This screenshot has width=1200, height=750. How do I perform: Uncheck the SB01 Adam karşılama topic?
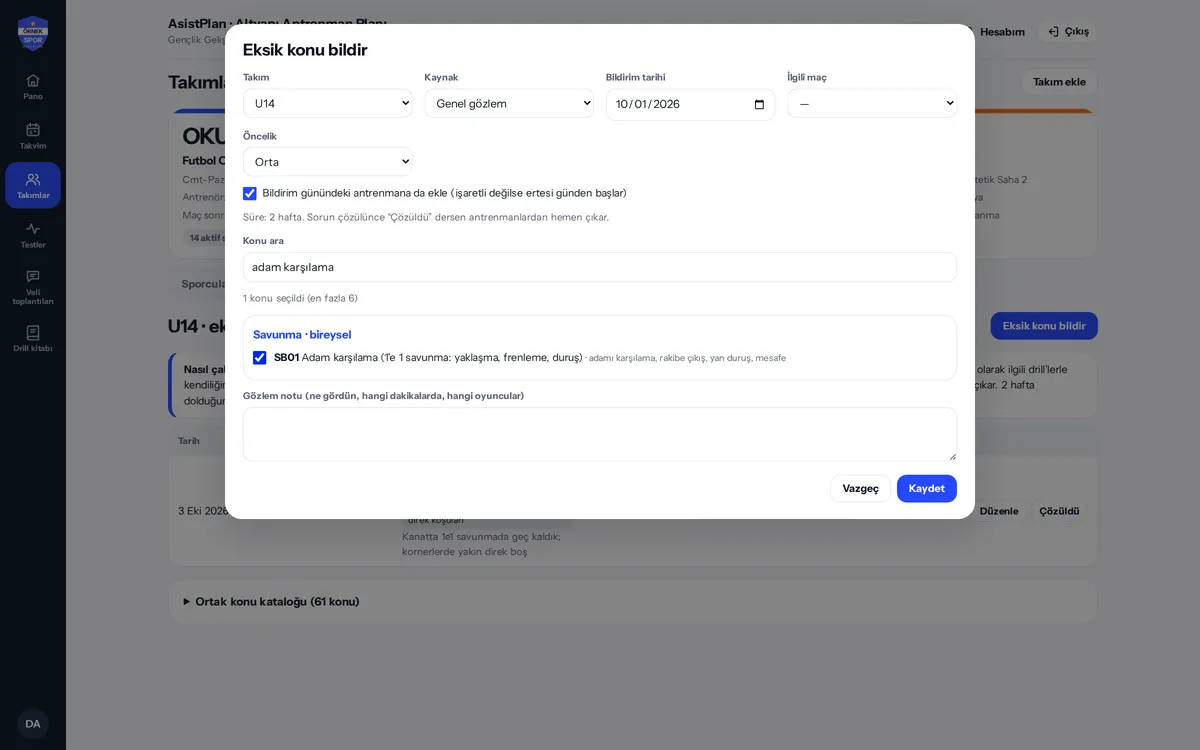point(260,358)
